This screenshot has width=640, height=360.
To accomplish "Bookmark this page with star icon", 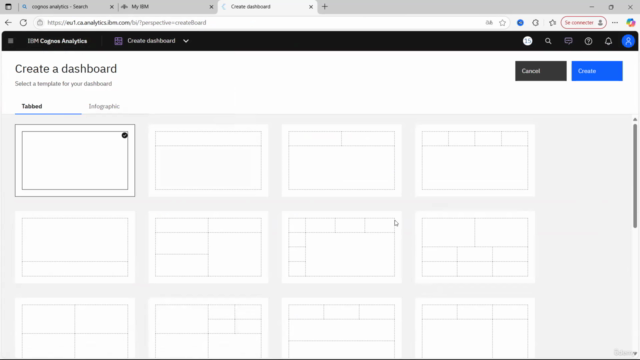I will pyautogui.click(x=502, y=22).
